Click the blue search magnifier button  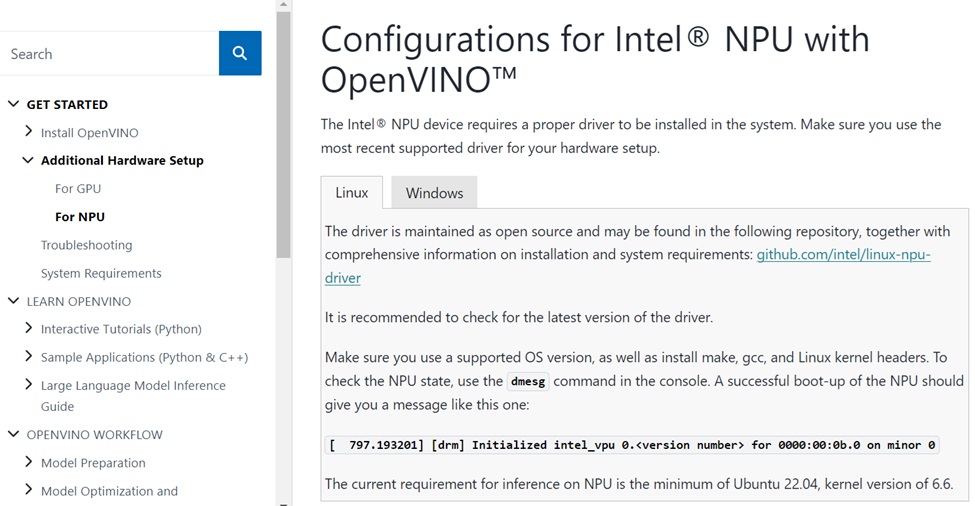point(240,53)
